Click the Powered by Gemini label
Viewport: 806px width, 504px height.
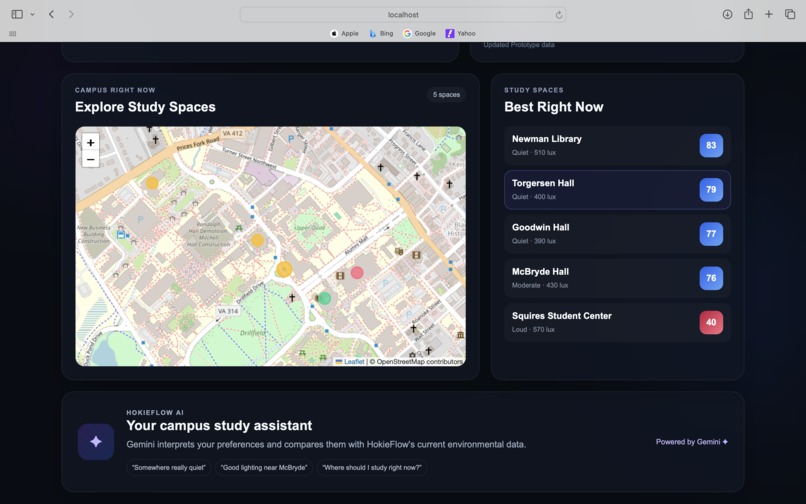click(x=691, y=442)
